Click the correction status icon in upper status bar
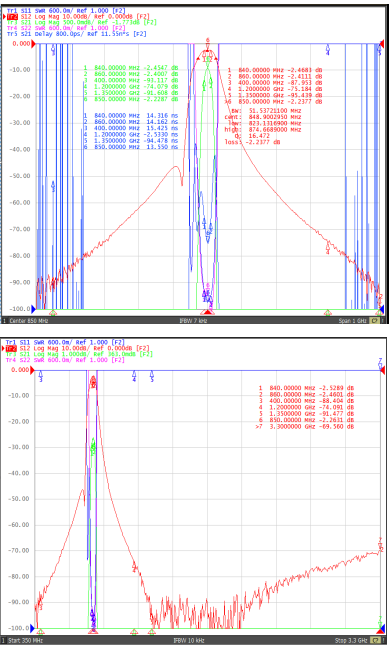 coord(374,320)
